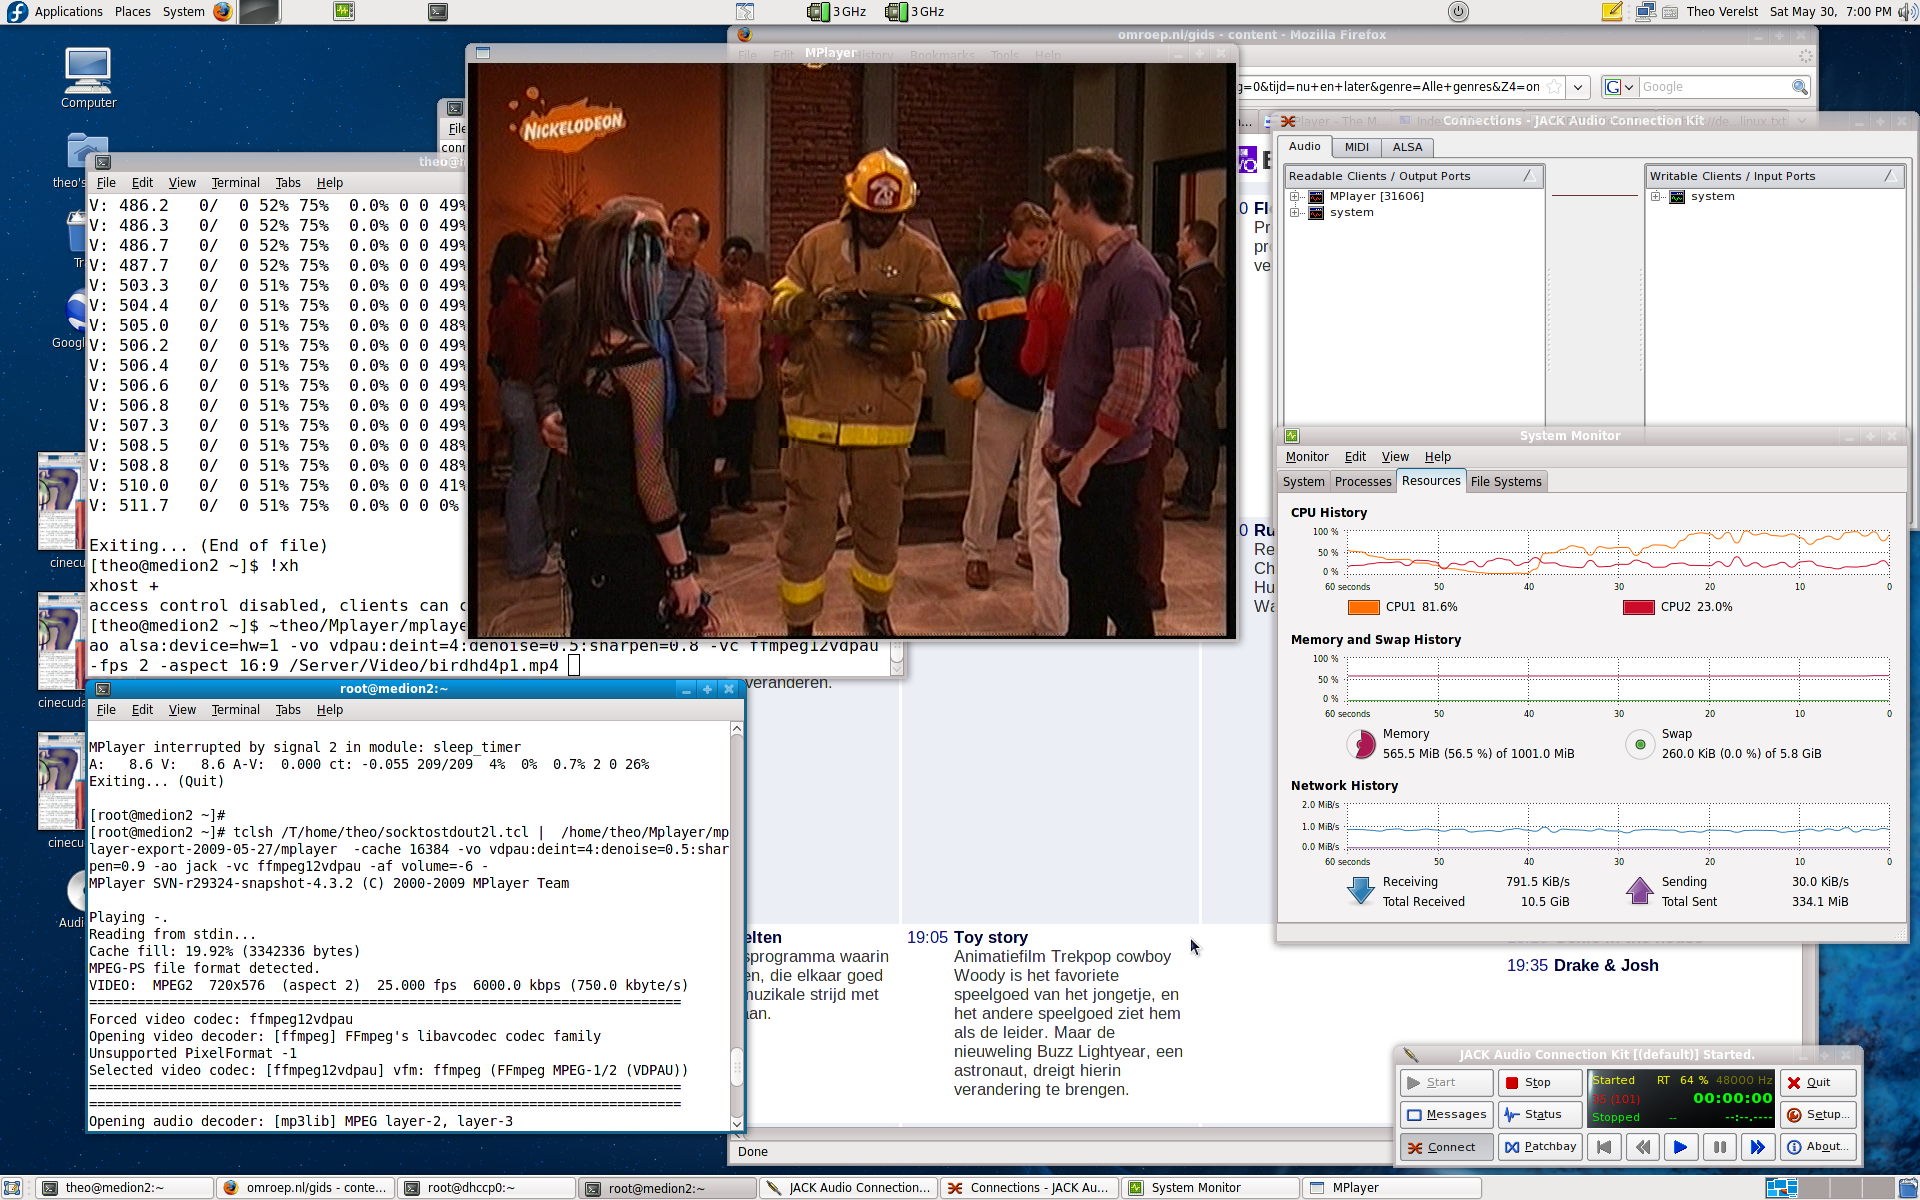Open Computer desktop icon
Screen dimensions: 1920x1200
(88, 78)
